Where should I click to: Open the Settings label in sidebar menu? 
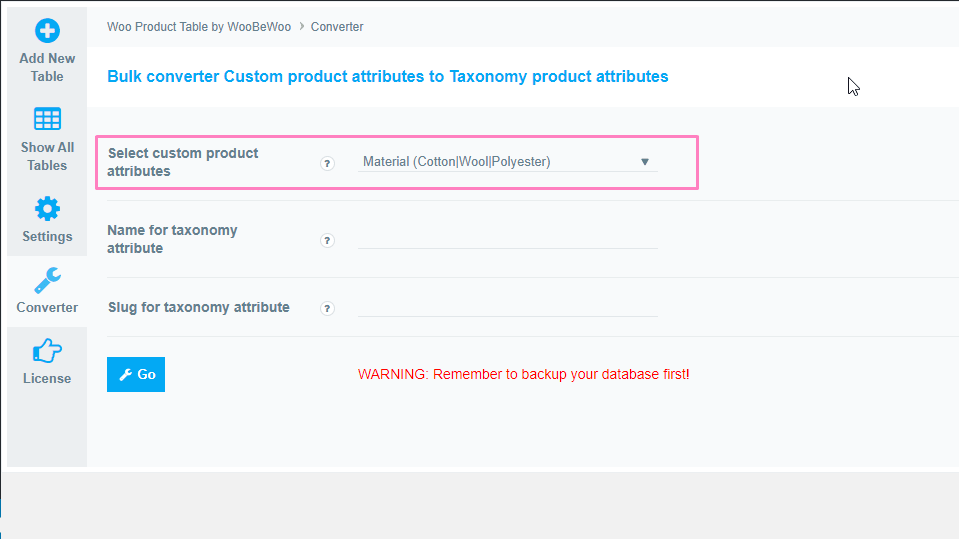point(47,236)
